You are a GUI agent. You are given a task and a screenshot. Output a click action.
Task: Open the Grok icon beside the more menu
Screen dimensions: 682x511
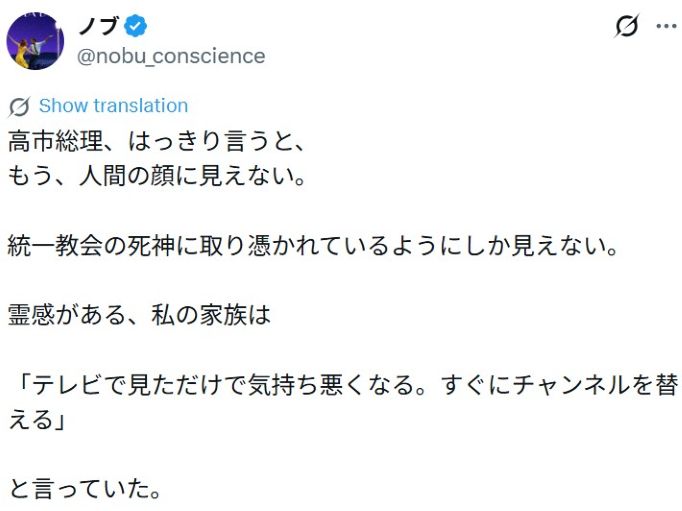627,26
